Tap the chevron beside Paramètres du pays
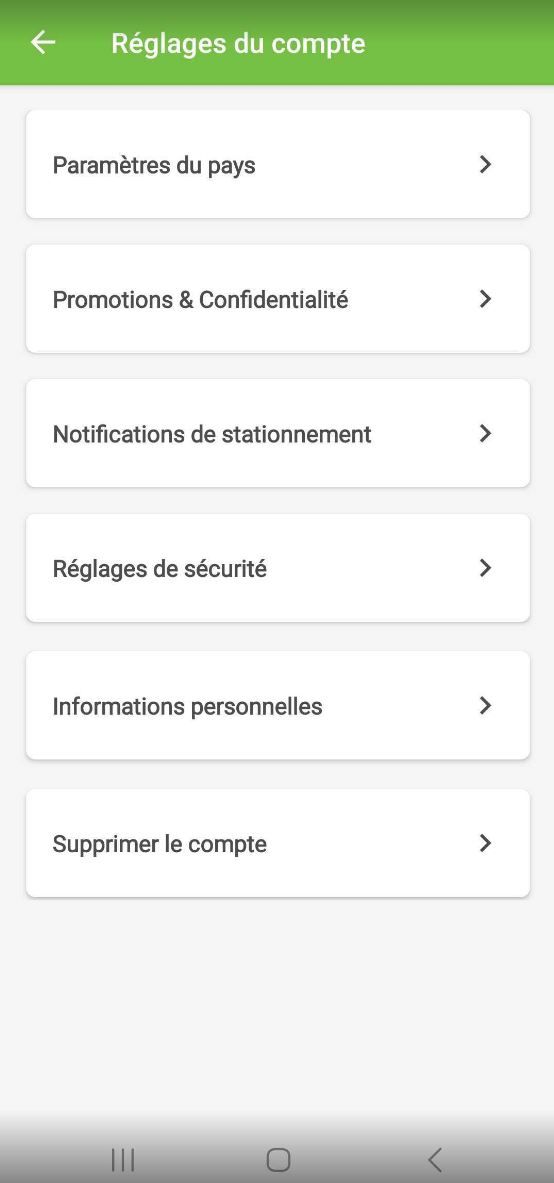 485,164
